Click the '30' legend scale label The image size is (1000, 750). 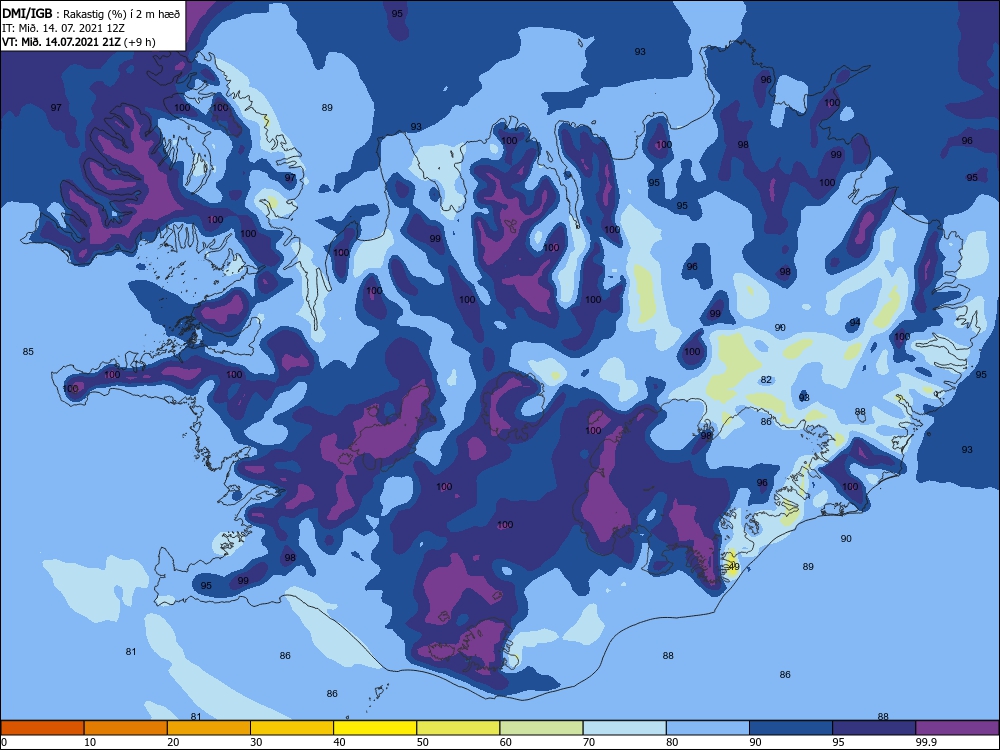(256, 742)
